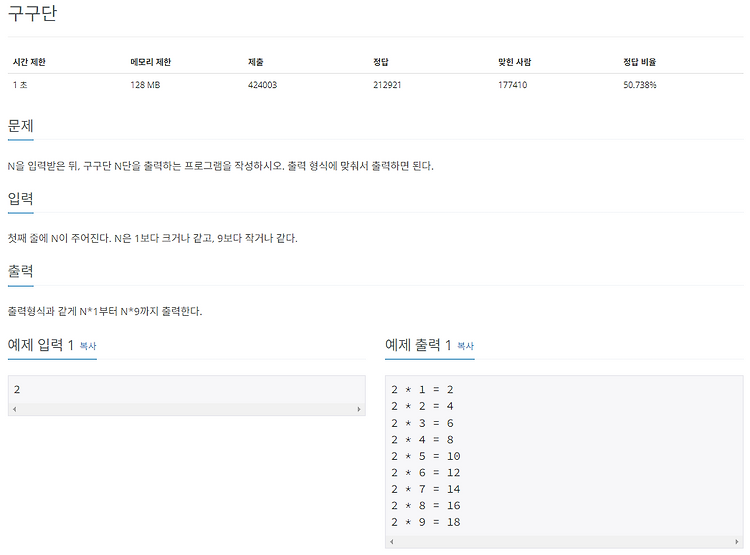
Task: Click the 정답 column header
Action: tap(381, 62)
